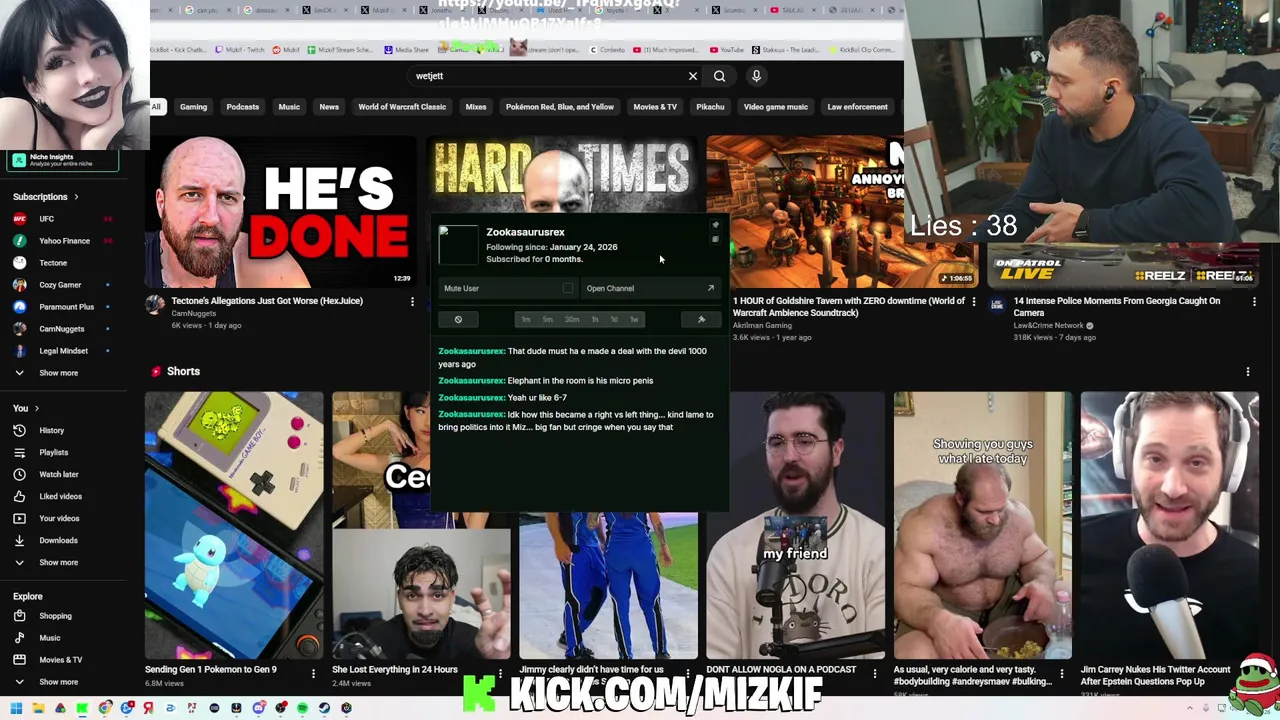Open Steam from the taskbar
Image resolution: width=1280 pixels, height=720 pixels.
324,708
